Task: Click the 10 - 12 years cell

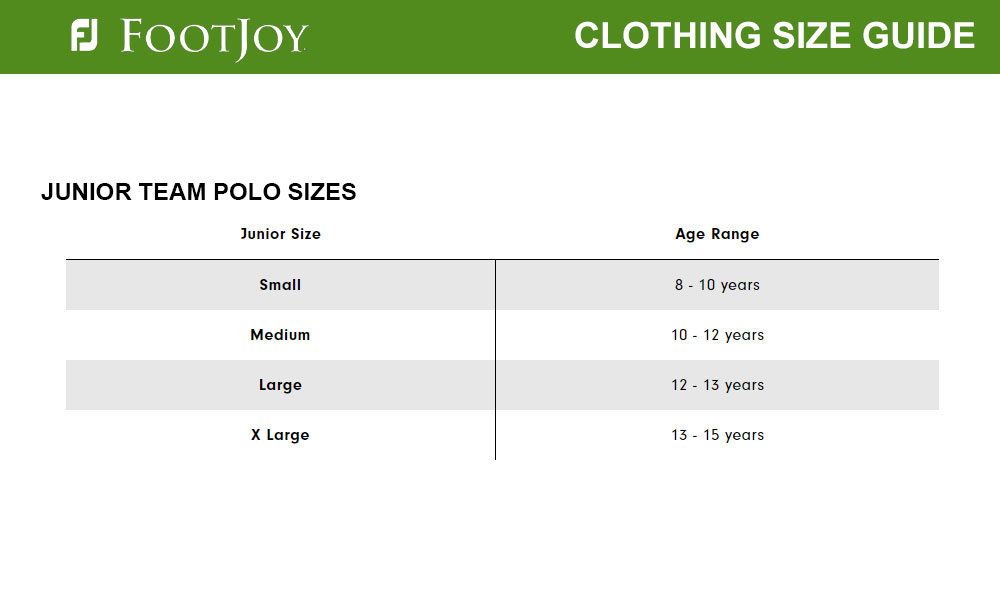Action: tap(717, 335)
